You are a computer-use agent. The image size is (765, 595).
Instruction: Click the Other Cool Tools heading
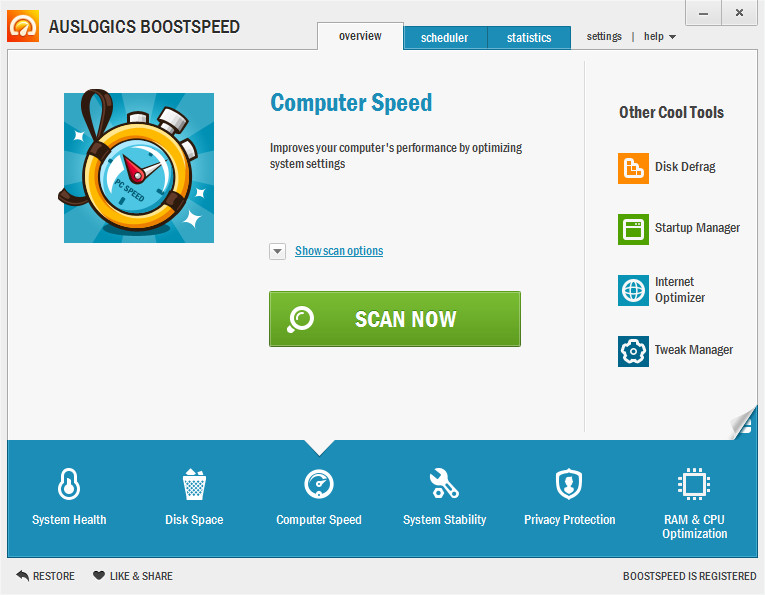(671, 113)
